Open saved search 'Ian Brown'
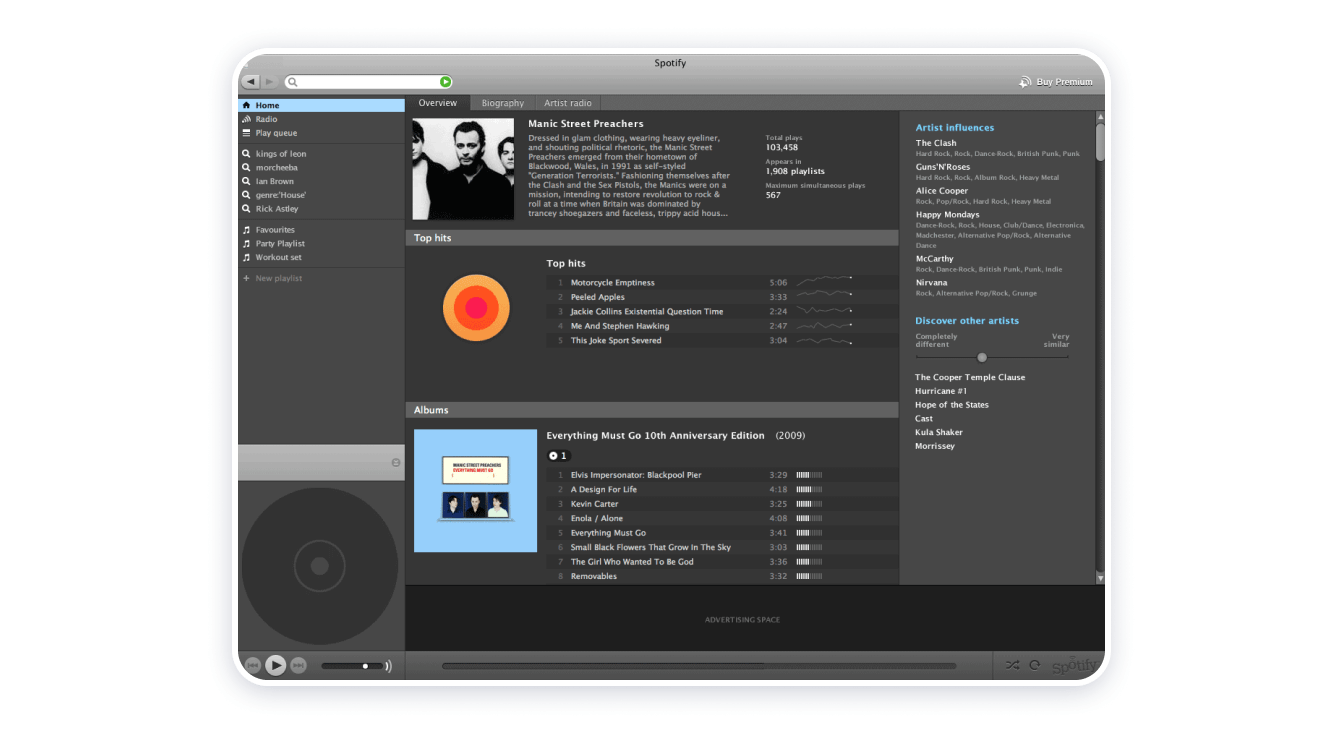The width and height of the screenshot is (1344, 734). click(x=321, y=182)
